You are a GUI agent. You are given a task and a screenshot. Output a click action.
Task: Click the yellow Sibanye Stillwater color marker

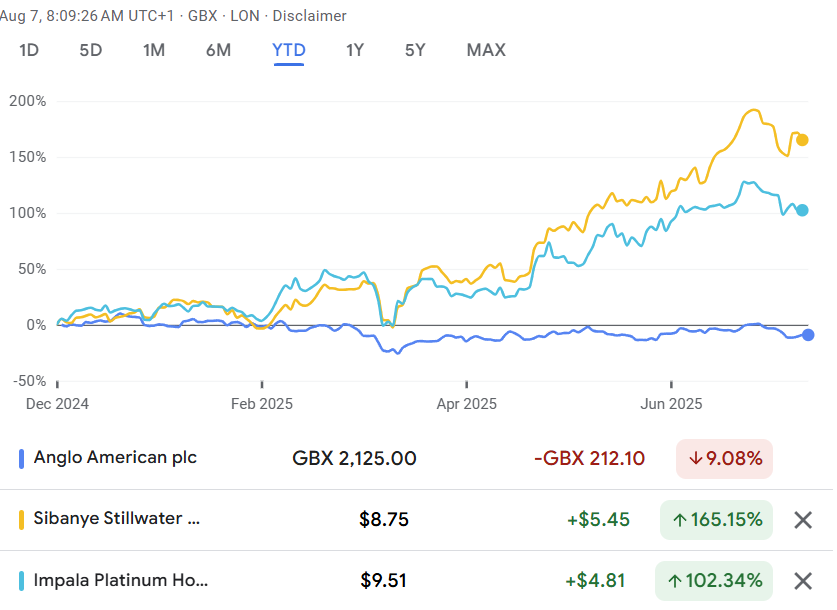21,520
